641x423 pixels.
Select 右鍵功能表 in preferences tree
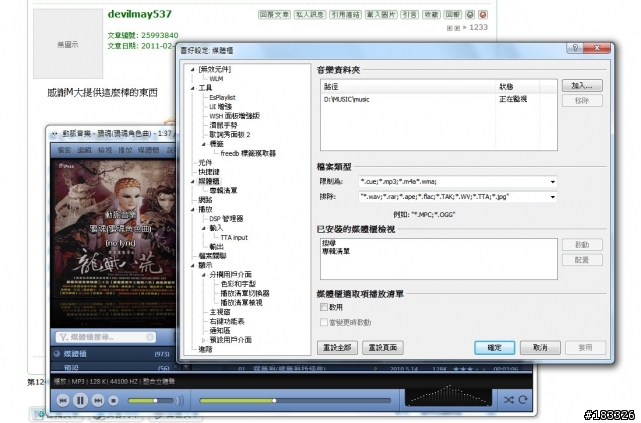(226, 321)
